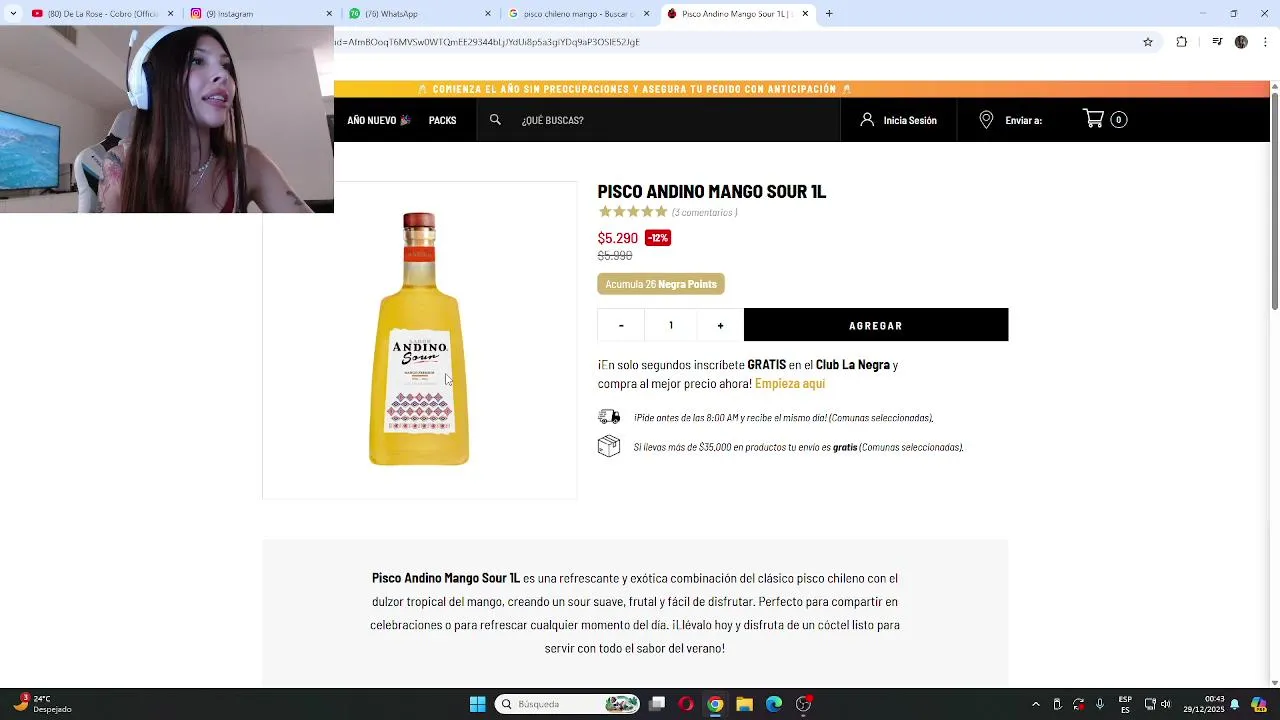
Task: Open Chrome profile avatar
Action: [x=1241, y=42]
